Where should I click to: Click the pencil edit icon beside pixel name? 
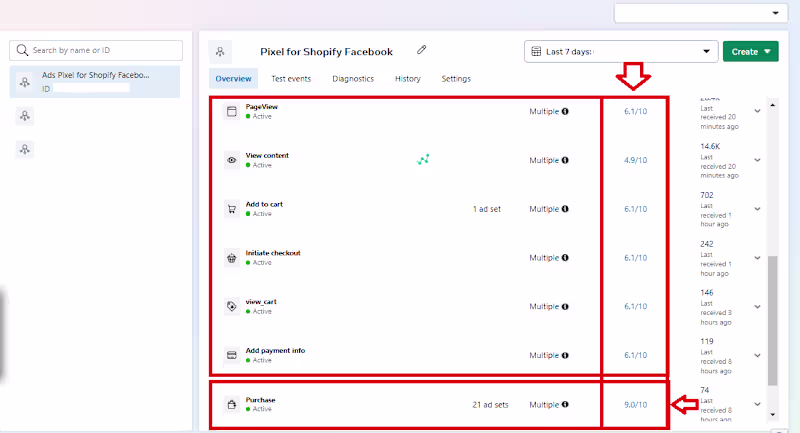[422, 49]
